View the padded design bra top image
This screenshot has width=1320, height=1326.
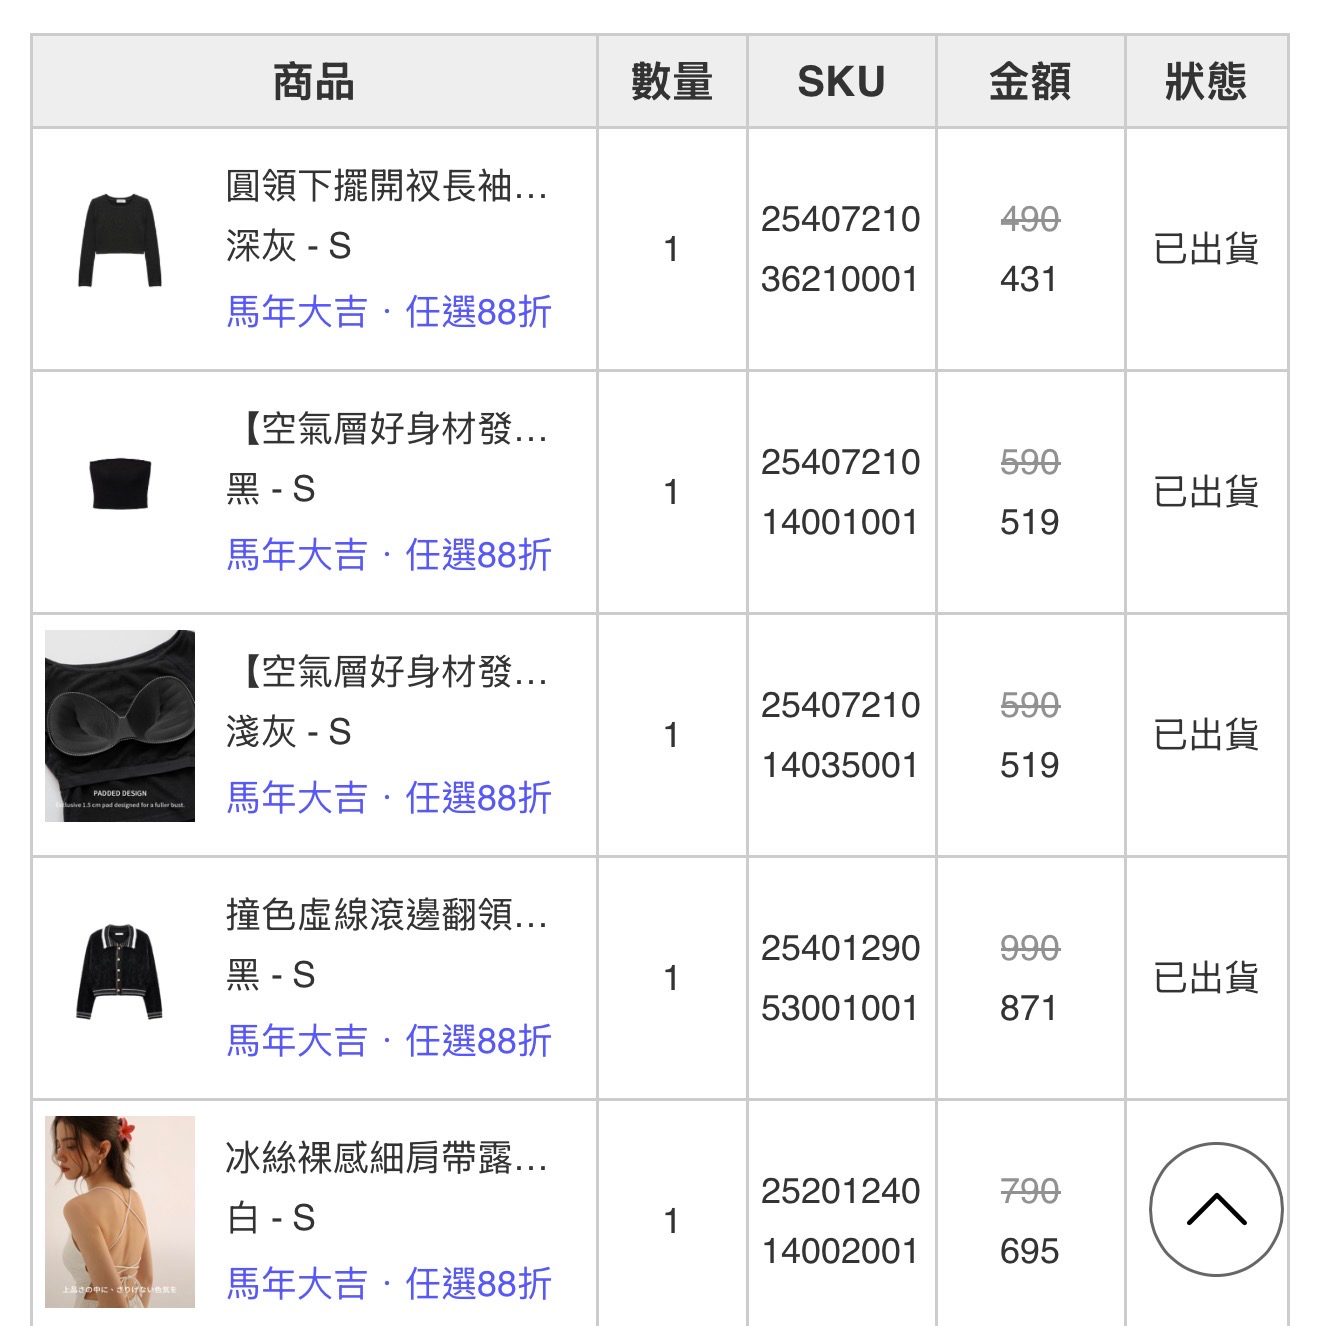(x=120, y=726)
